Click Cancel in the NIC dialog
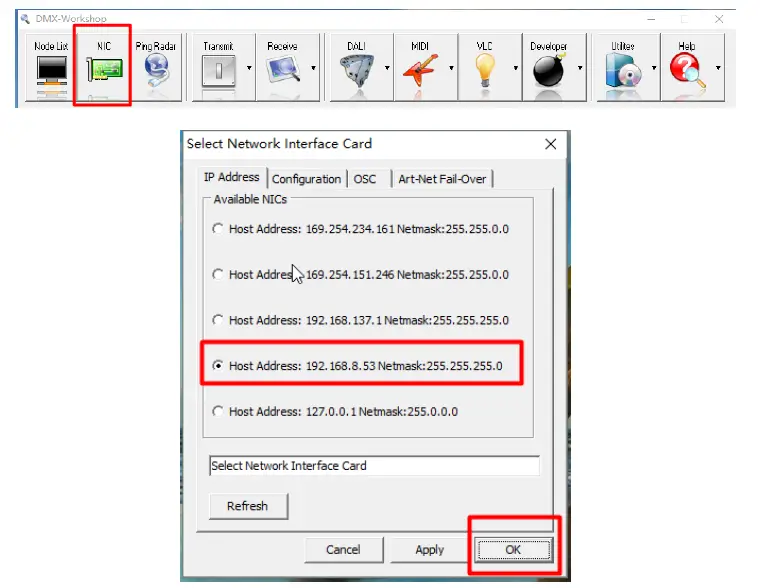The image size is (760, 588). point(343,550)
